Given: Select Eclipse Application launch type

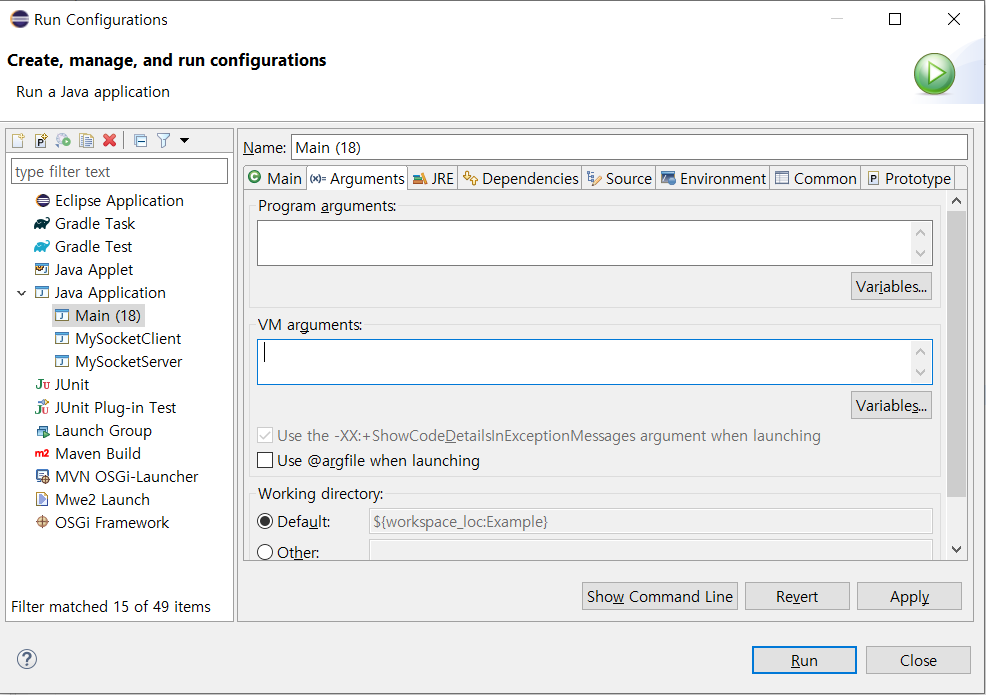Looking at the screenshot, I should 109,201.
